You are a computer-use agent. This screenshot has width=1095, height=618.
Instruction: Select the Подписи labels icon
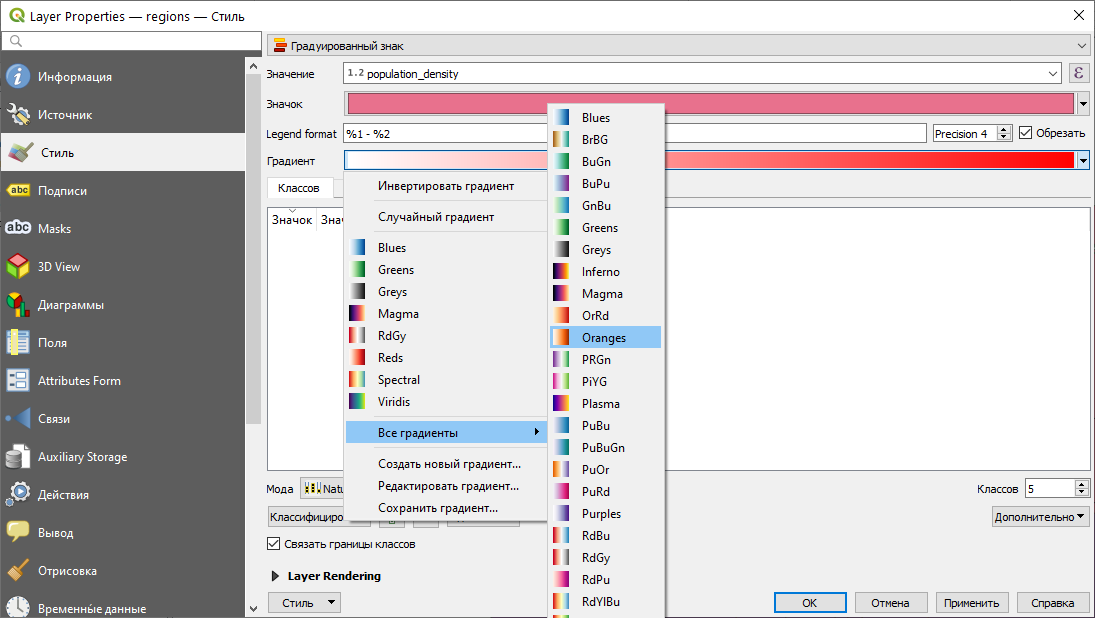18,191
